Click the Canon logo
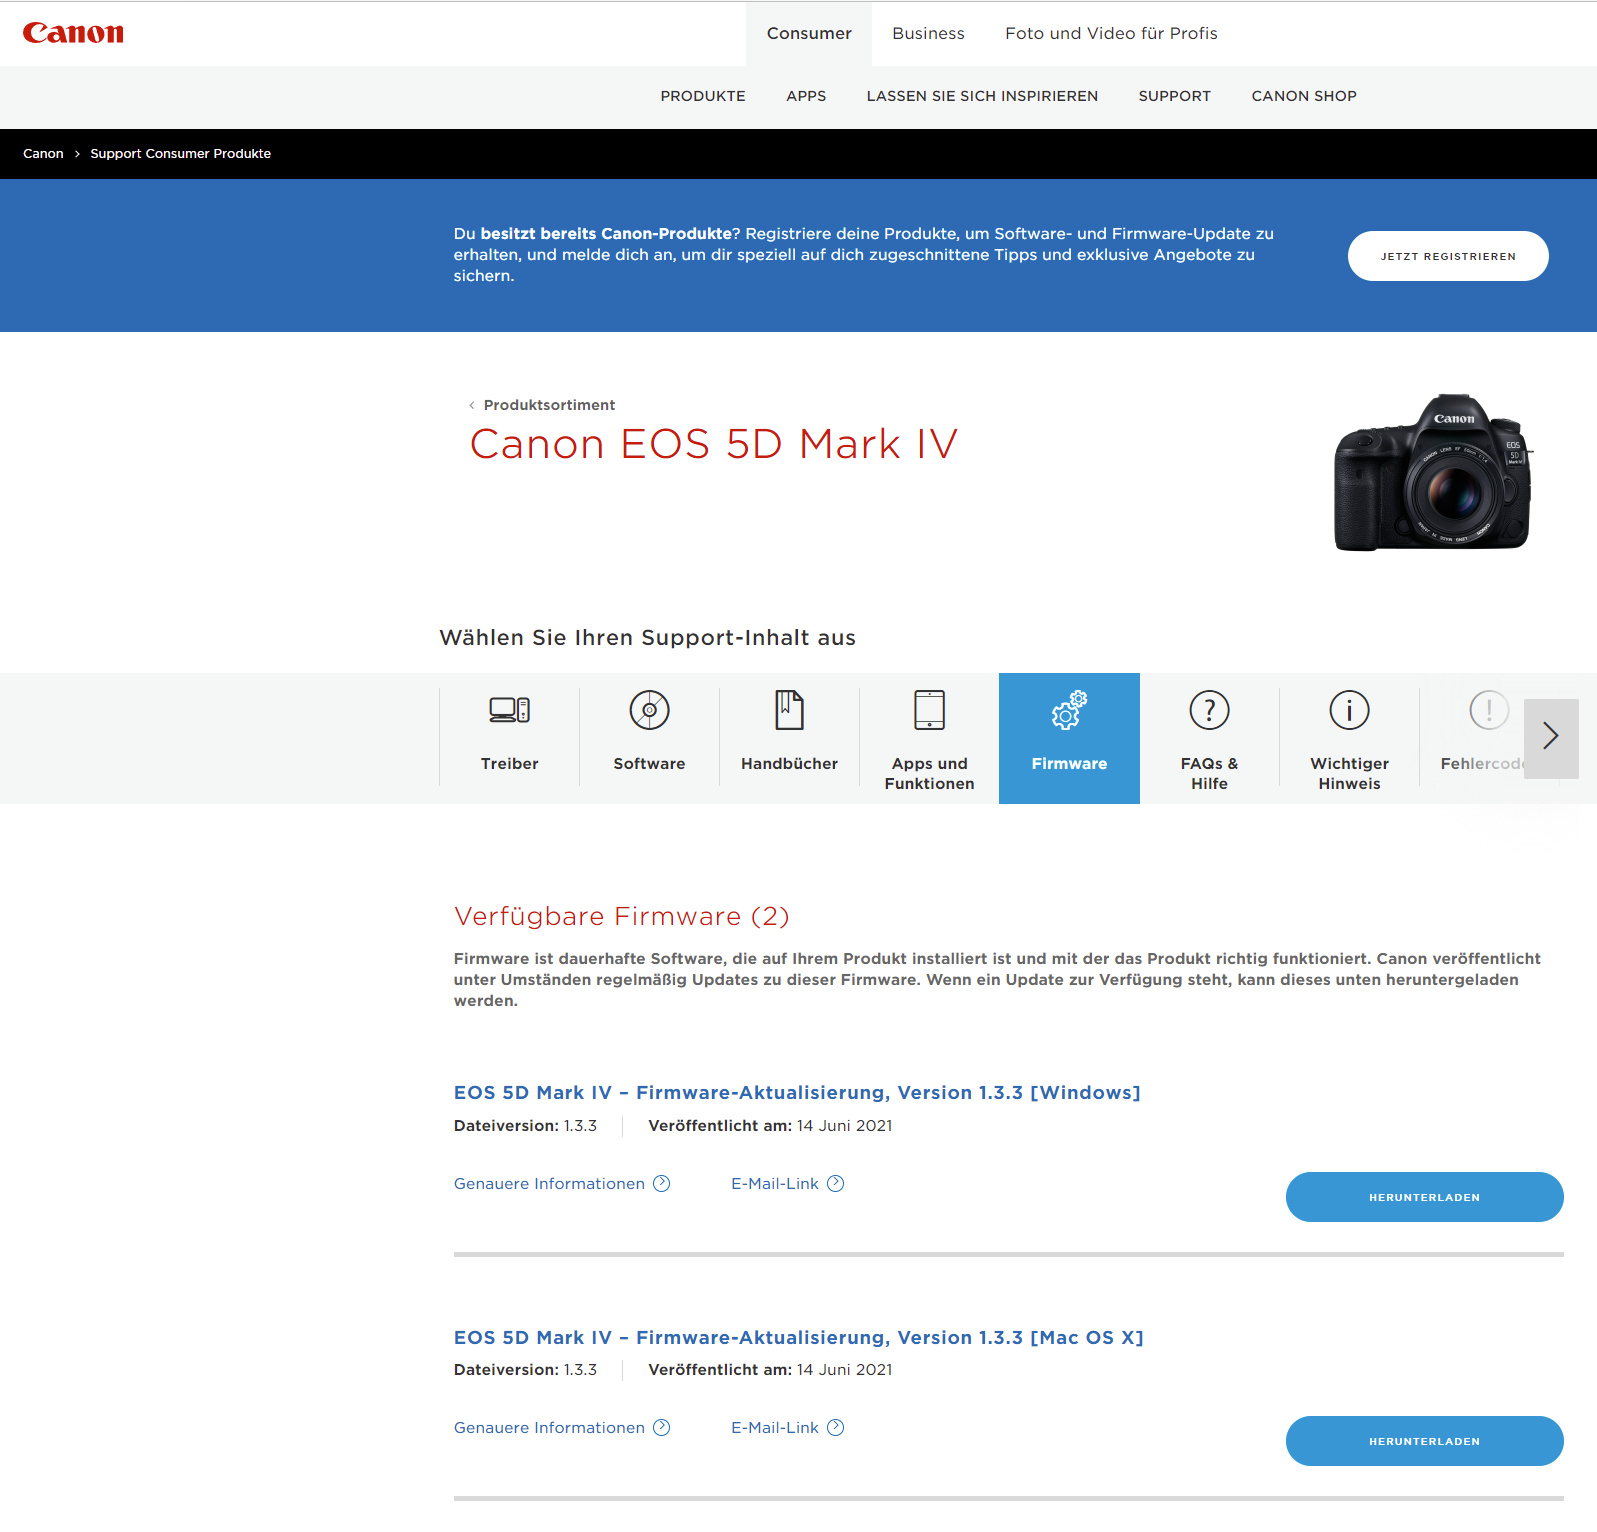The height and width of the screenshot is (1532, 1597). [73, 33]
